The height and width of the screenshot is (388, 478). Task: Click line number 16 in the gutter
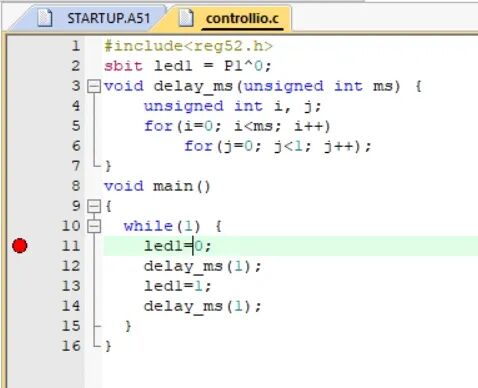71,346
